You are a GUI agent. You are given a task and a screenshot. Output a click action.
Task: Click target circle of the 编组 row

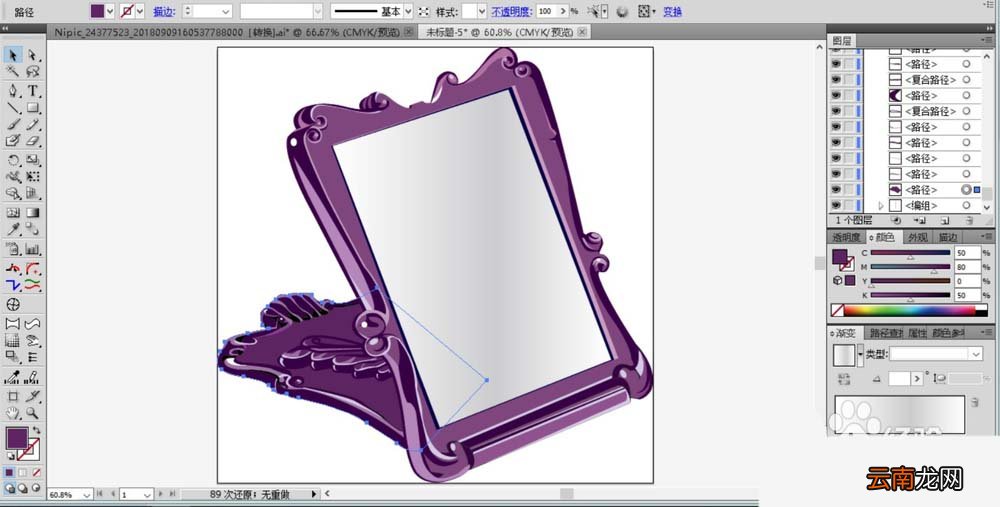click(x=966, y=205)
